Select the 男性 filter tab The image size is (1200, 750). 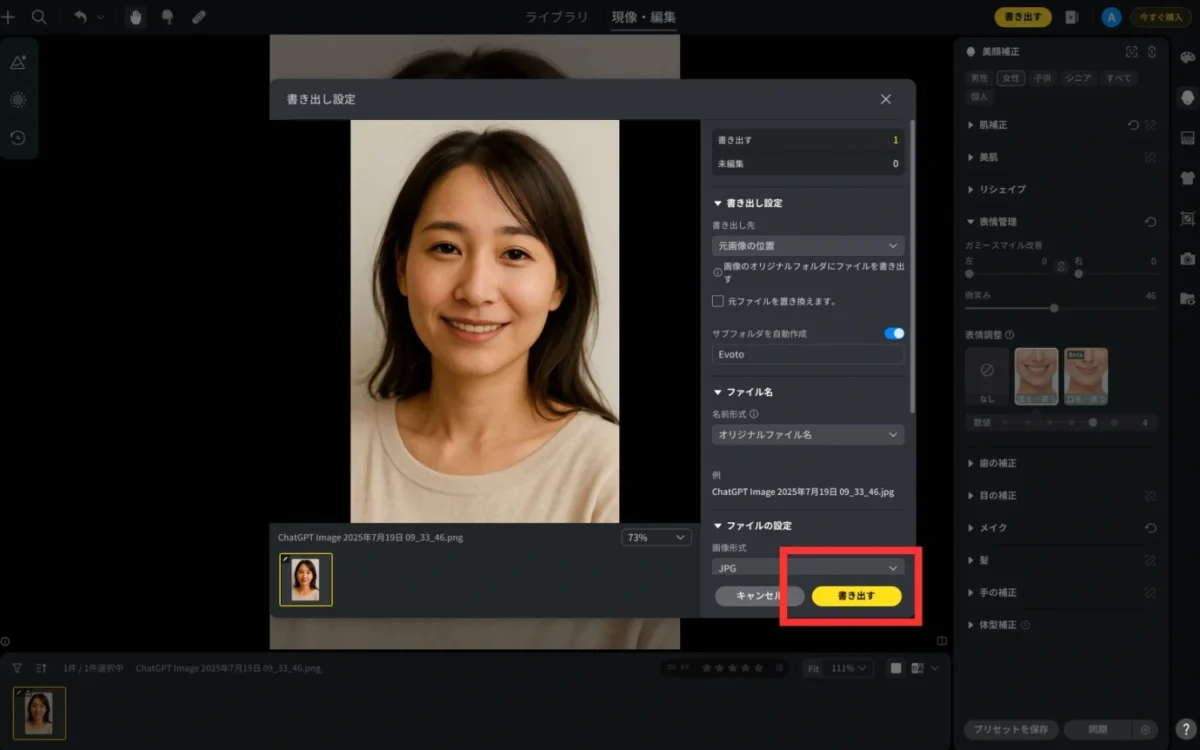click(x=980, y=78)
